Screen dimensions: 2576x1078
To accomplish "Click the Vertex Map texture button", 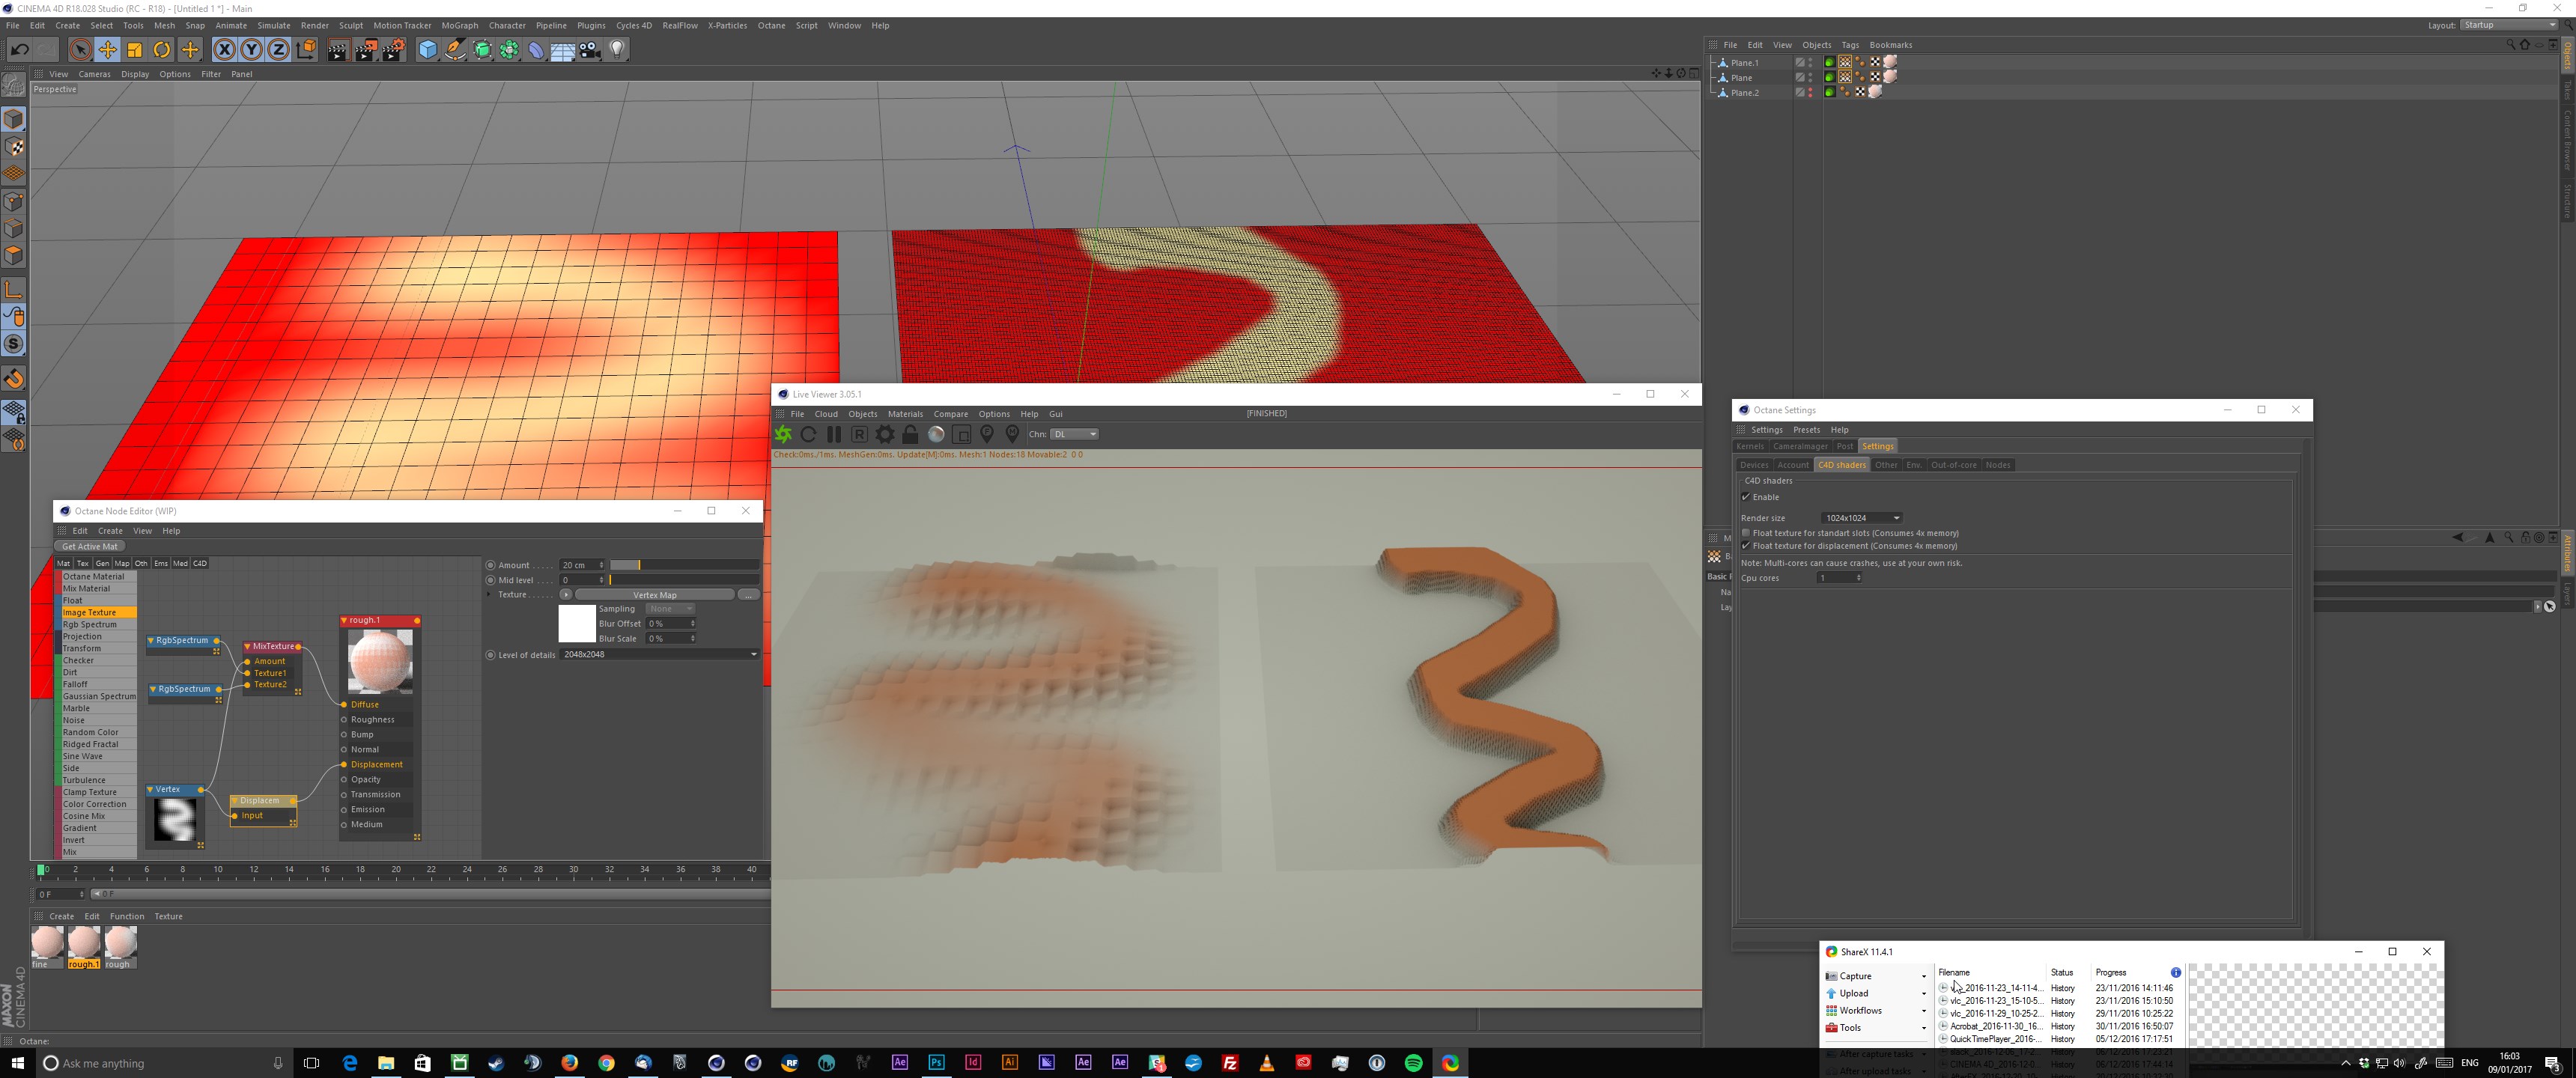I will pos(655,596).
